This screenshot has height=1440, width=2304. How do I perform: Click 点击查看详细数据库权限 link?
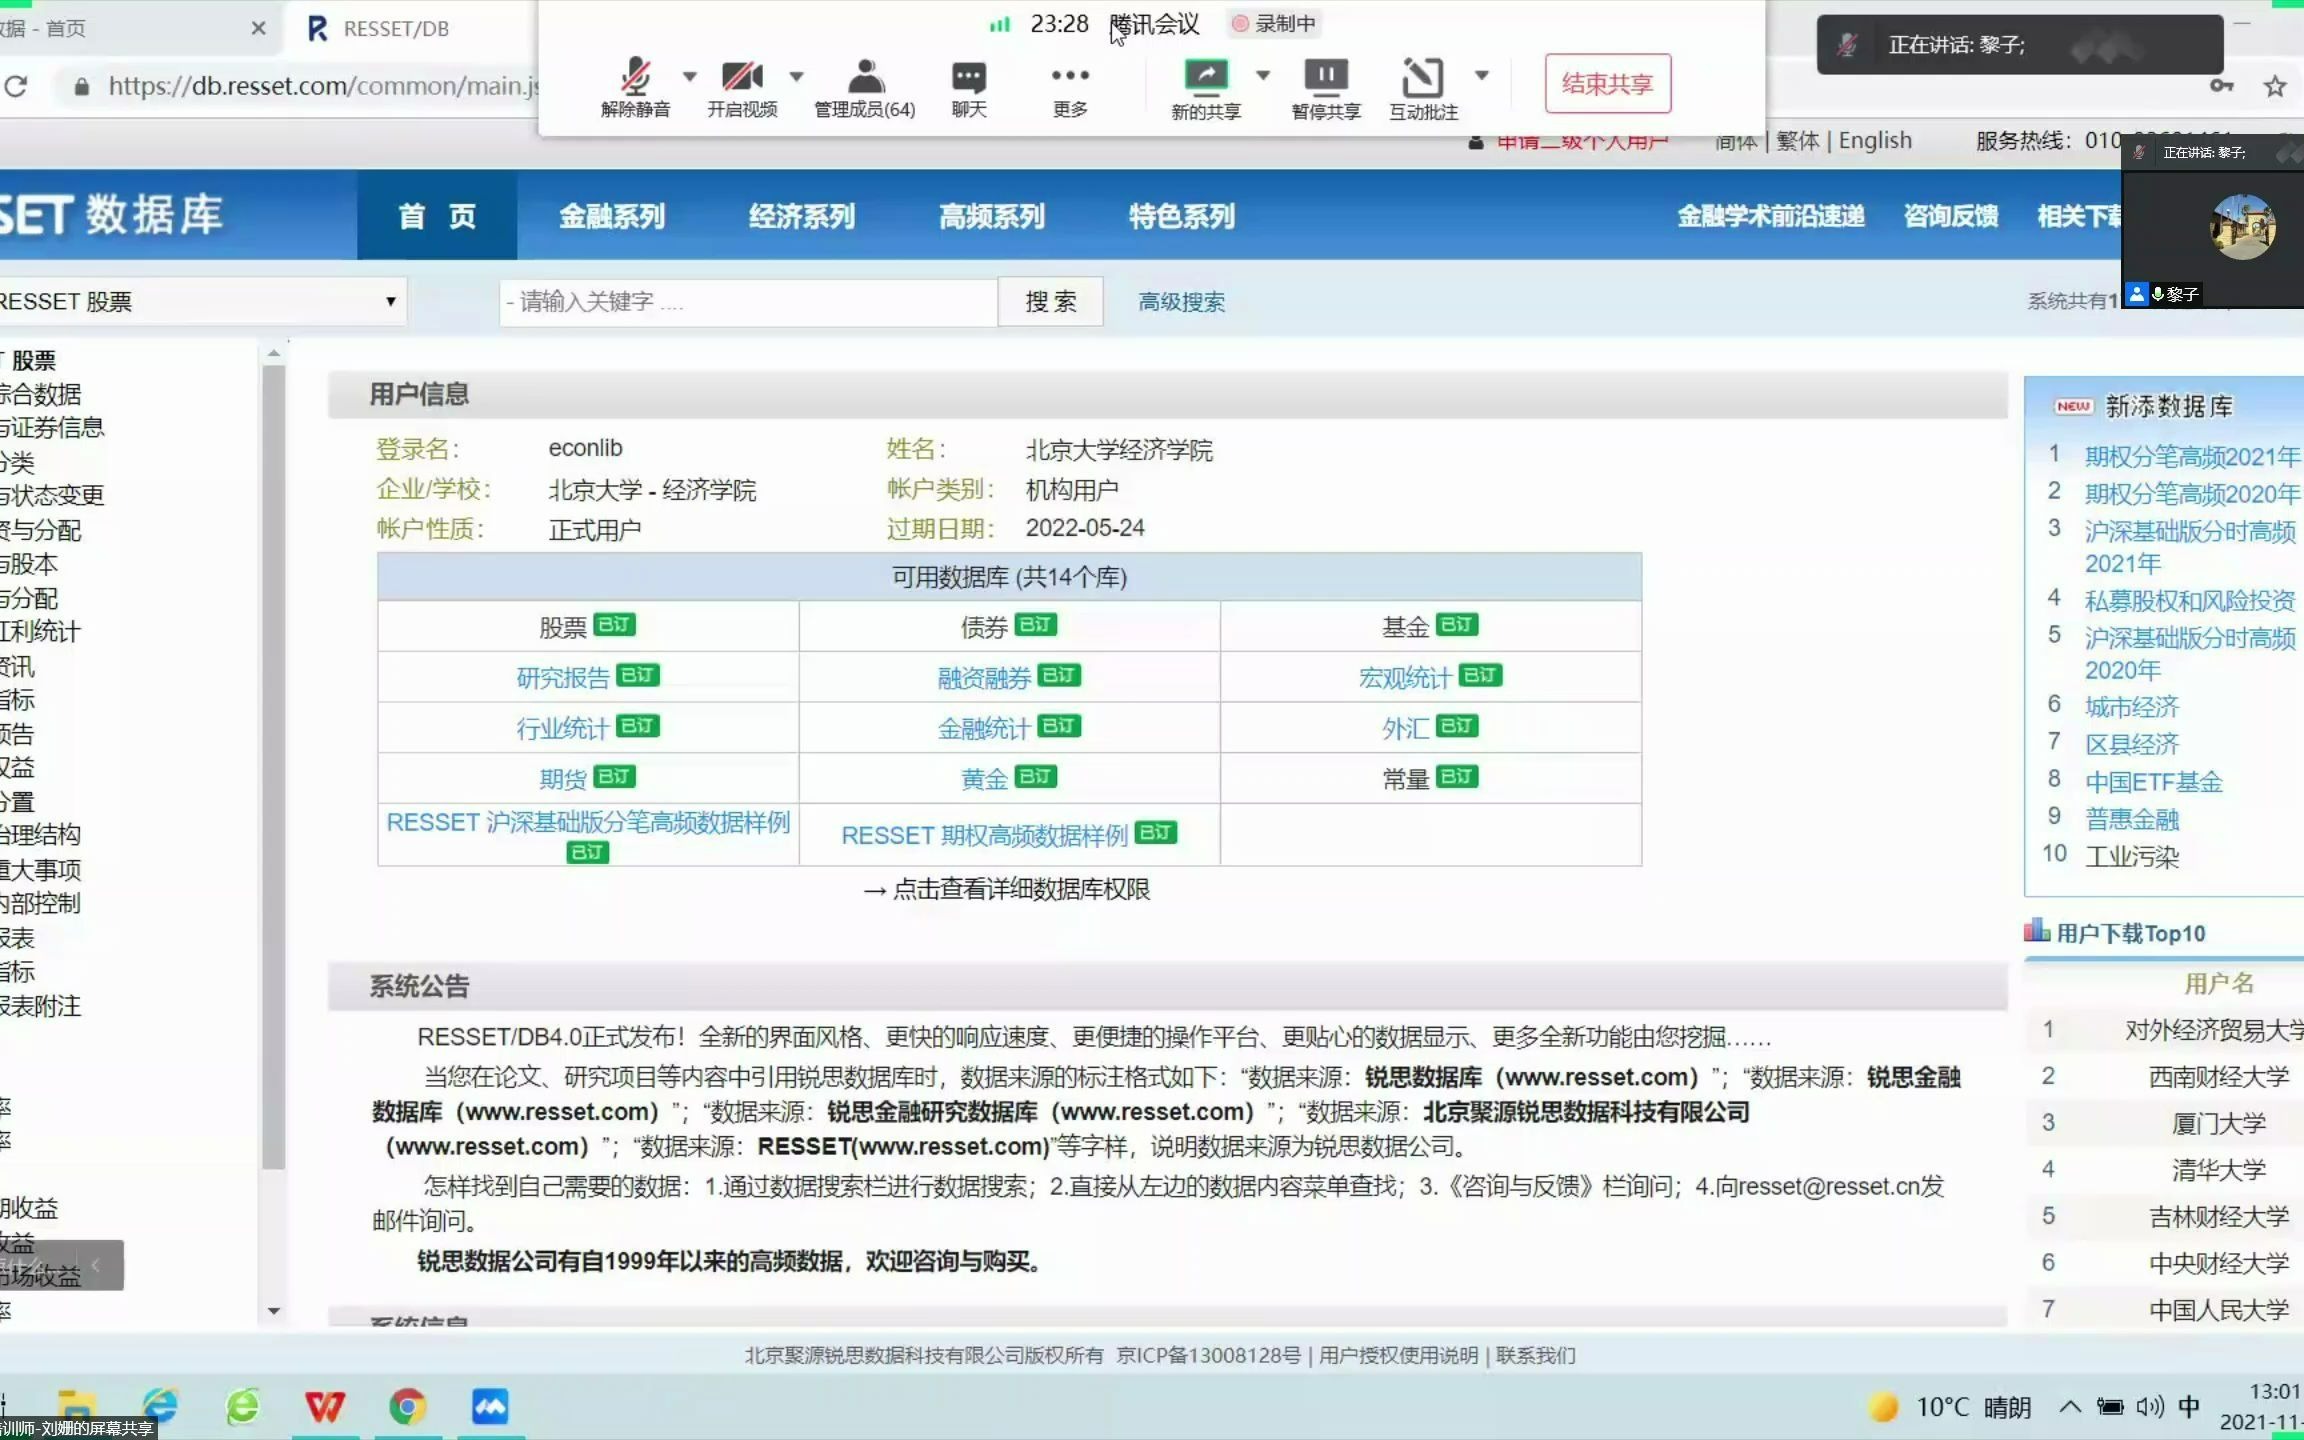point(1021,889)
